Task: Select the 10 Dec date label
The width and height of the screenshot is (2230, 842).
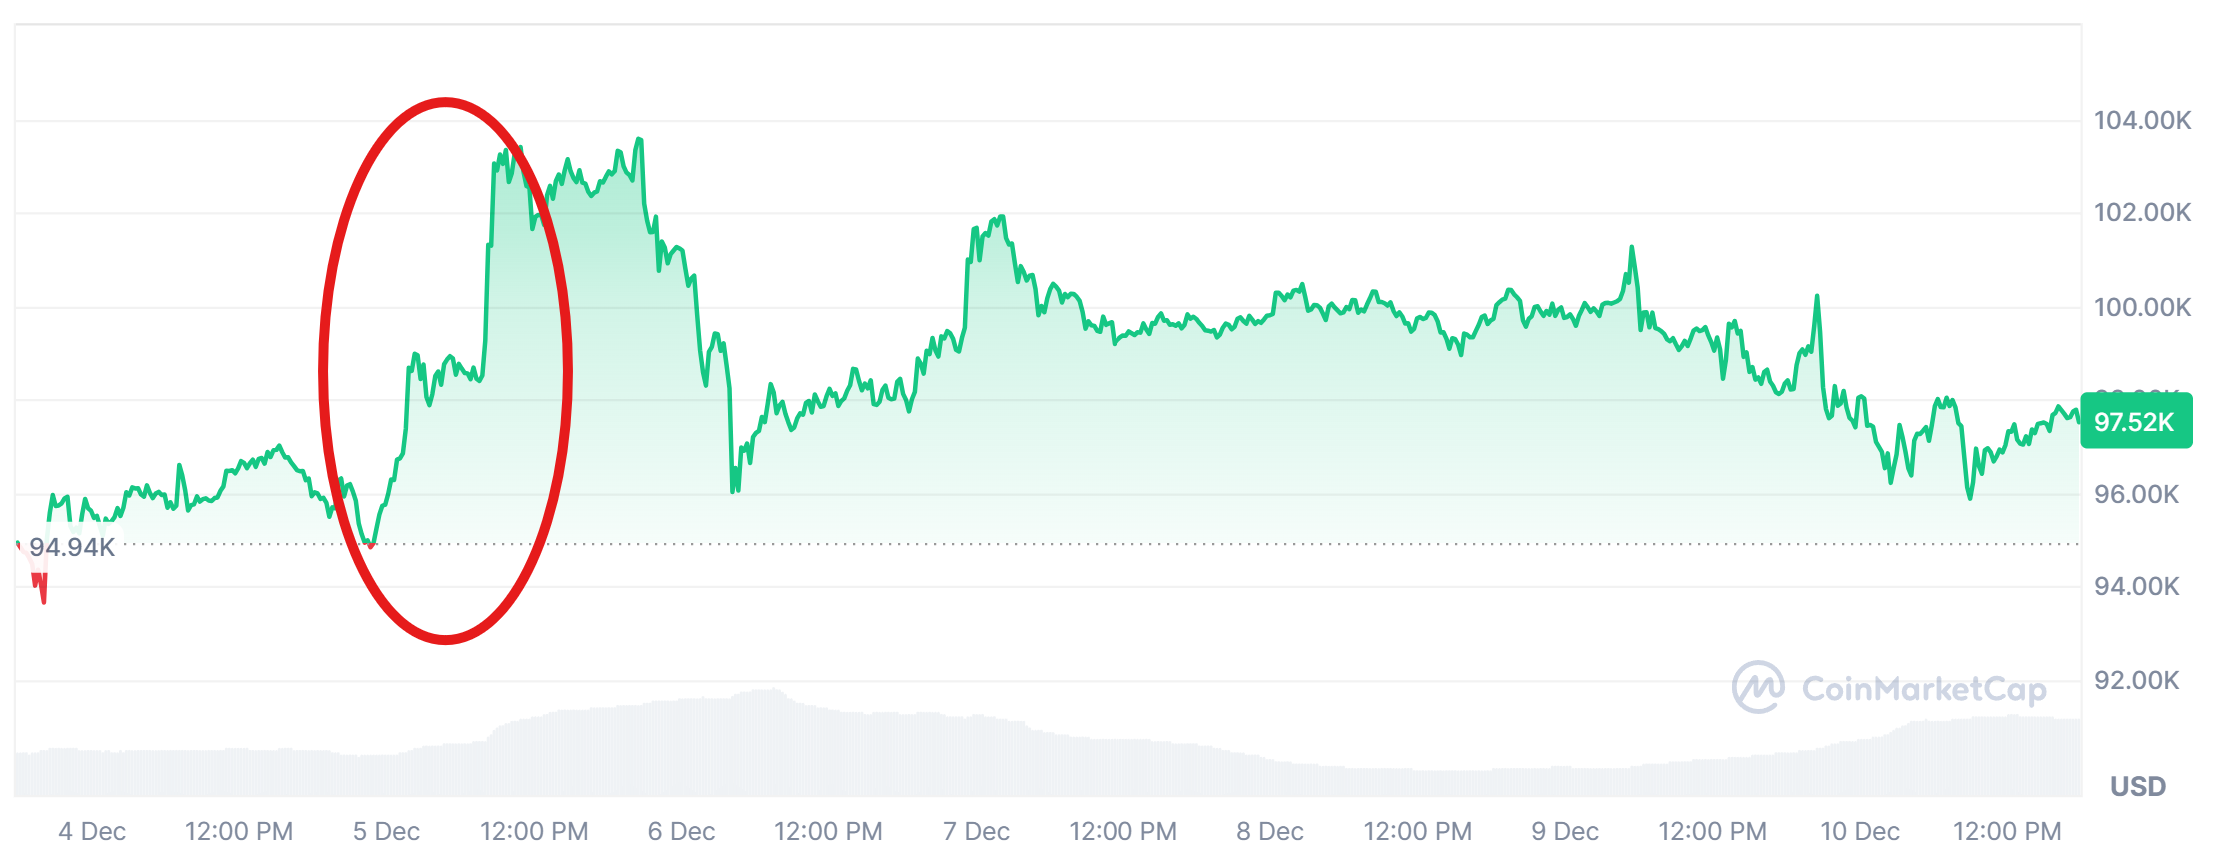Action: (x=1859, y=831)
